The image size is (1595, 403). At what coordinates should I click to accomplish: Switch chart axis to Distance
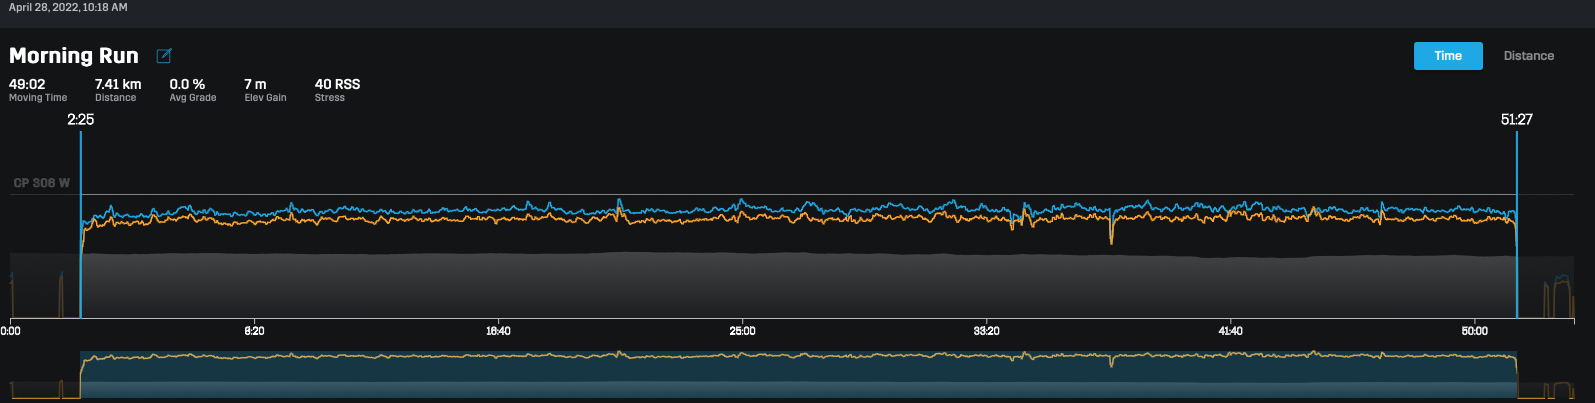coord(1528,56)
